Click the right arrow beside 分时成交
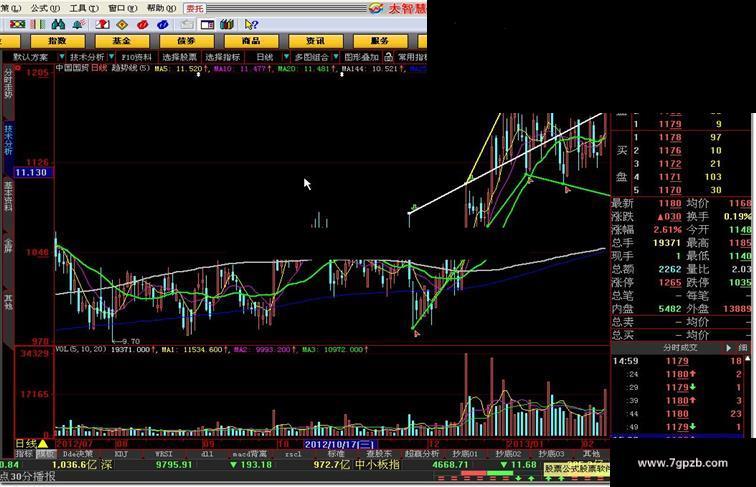Screen dimensions: 756x487 click(x=729, y=348)
